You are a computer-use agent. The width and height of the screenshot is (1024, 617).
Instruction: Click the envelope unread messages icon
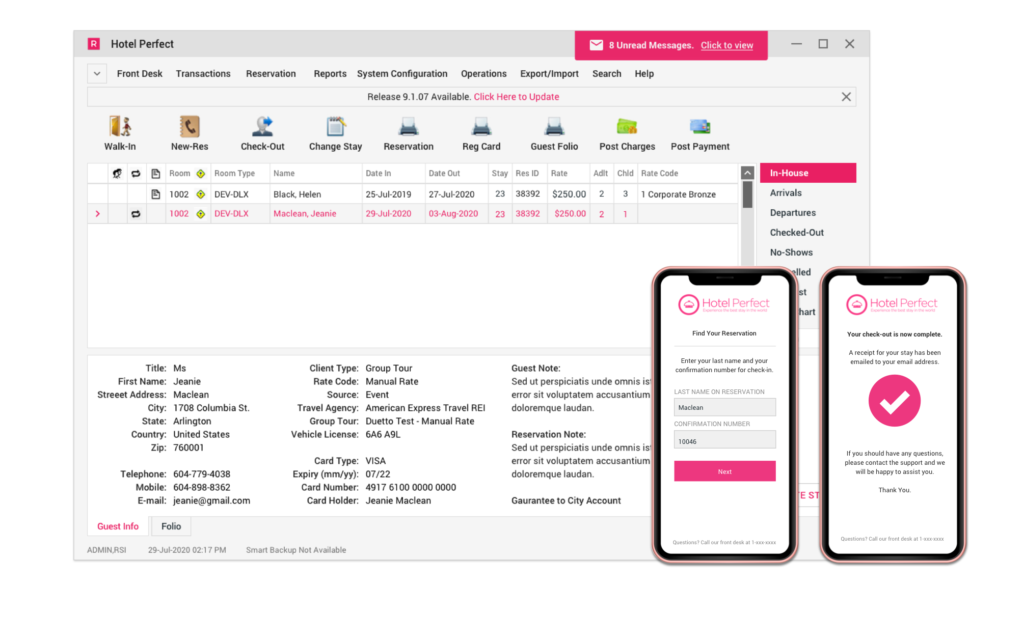(x=596, y=45)
